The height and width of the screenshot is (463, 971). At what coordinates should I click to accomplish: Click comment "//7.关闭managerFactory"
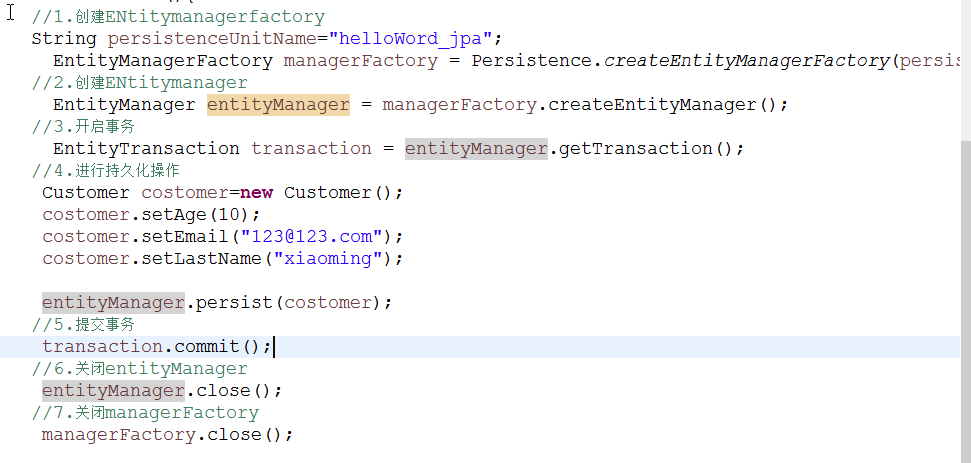click(146, 412)
